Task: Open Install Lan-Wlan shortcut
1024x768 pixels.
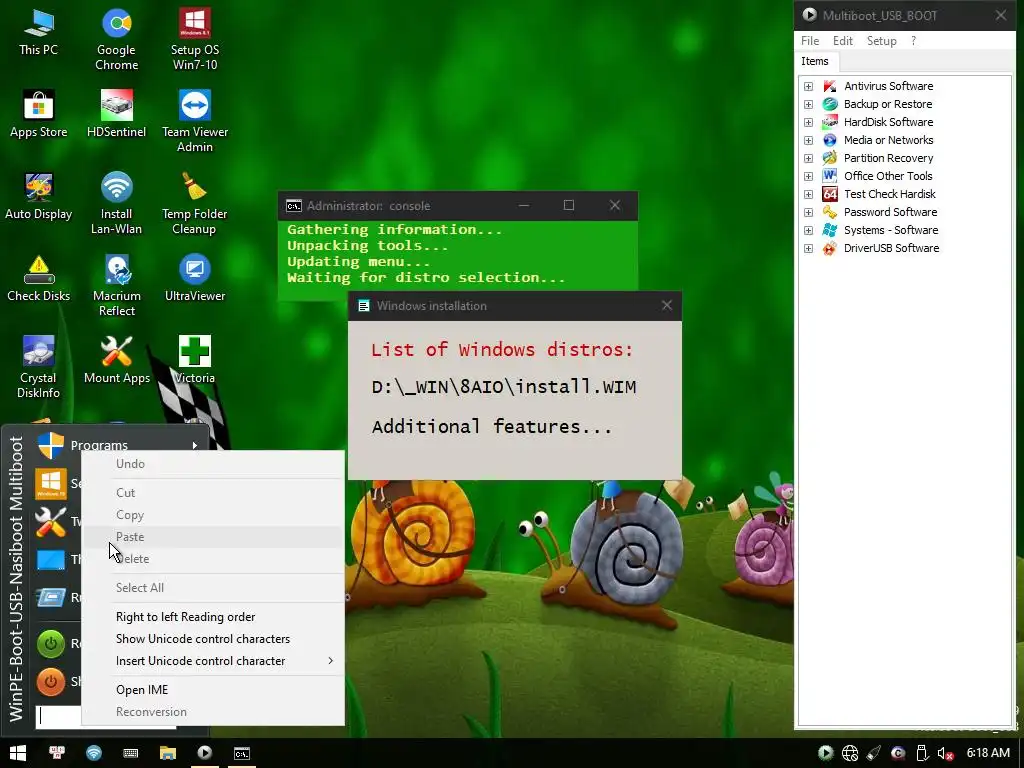Action: (x=116, y=204)
